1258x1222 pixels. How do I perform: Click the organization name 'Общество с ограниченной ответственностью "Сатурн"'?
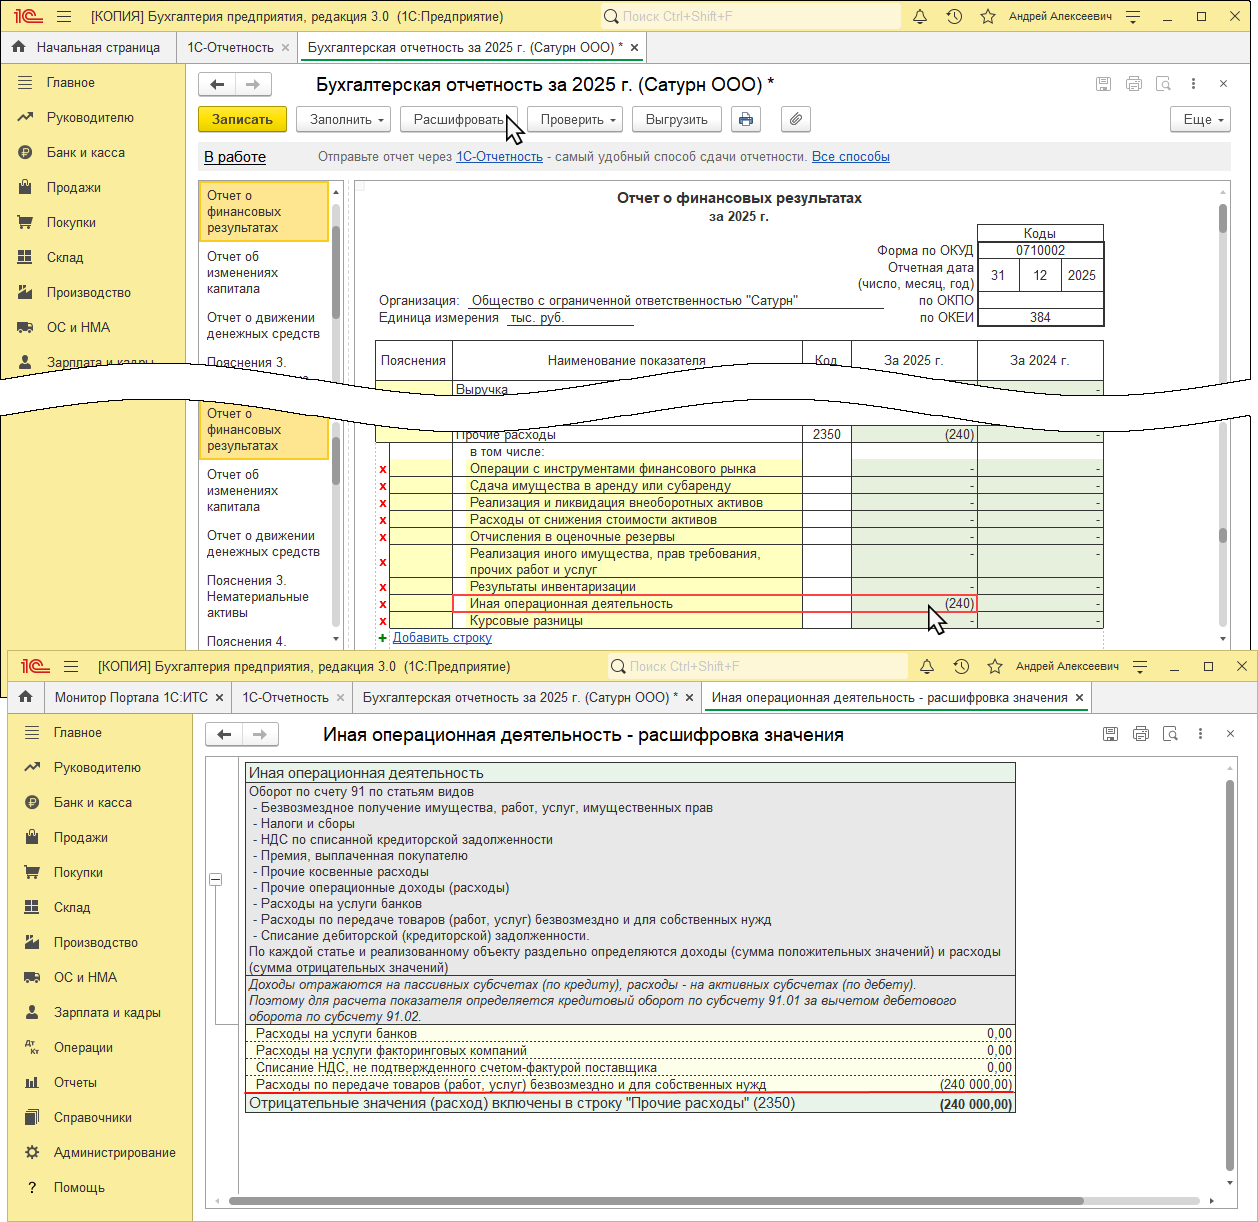coord(634,301)
